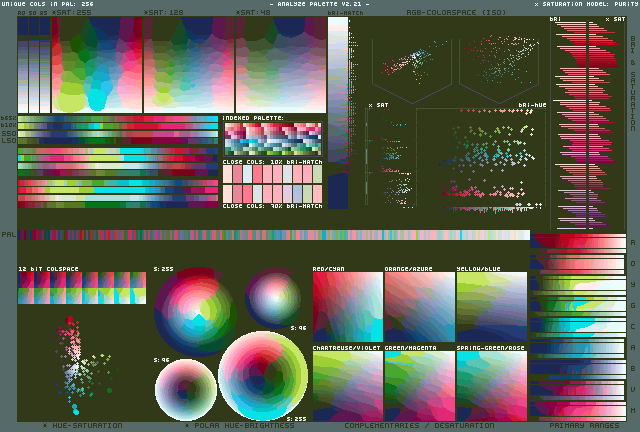Click the 'Analyze Palette V2.21' title
The height and width of the screenshot is (432, 640).
click(320, 4)
